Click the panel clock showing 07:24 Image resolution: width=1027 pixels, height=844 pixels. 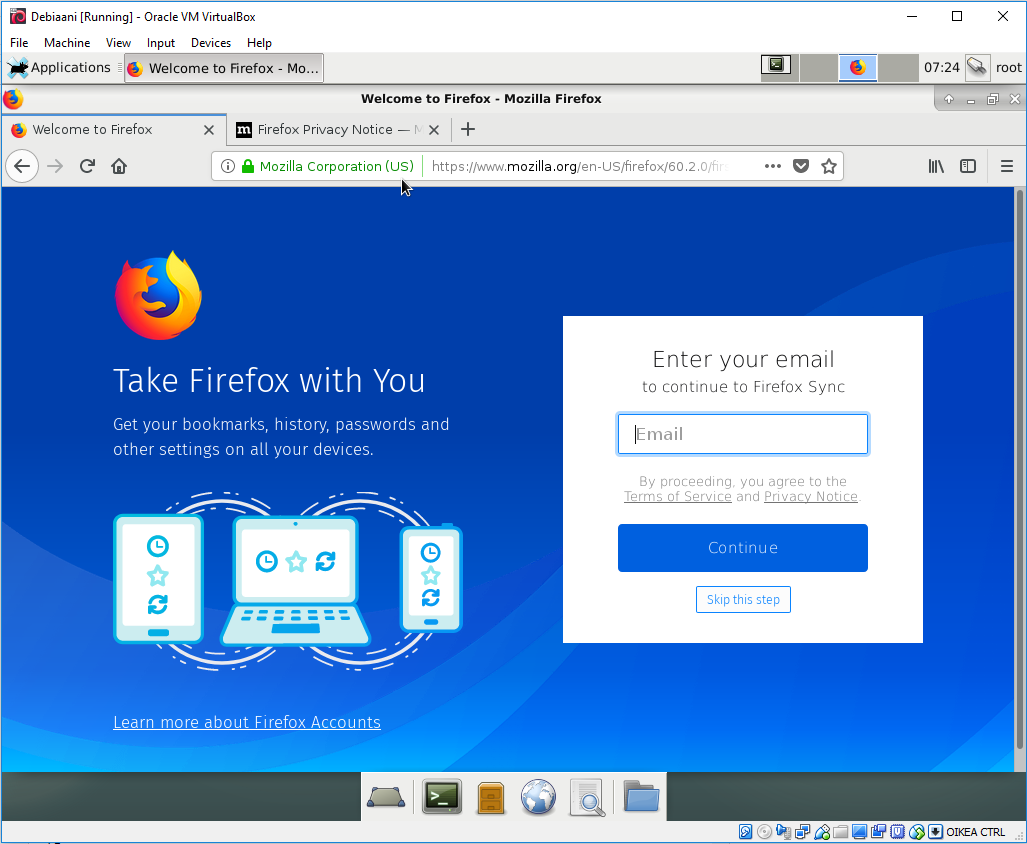[941, 67]
